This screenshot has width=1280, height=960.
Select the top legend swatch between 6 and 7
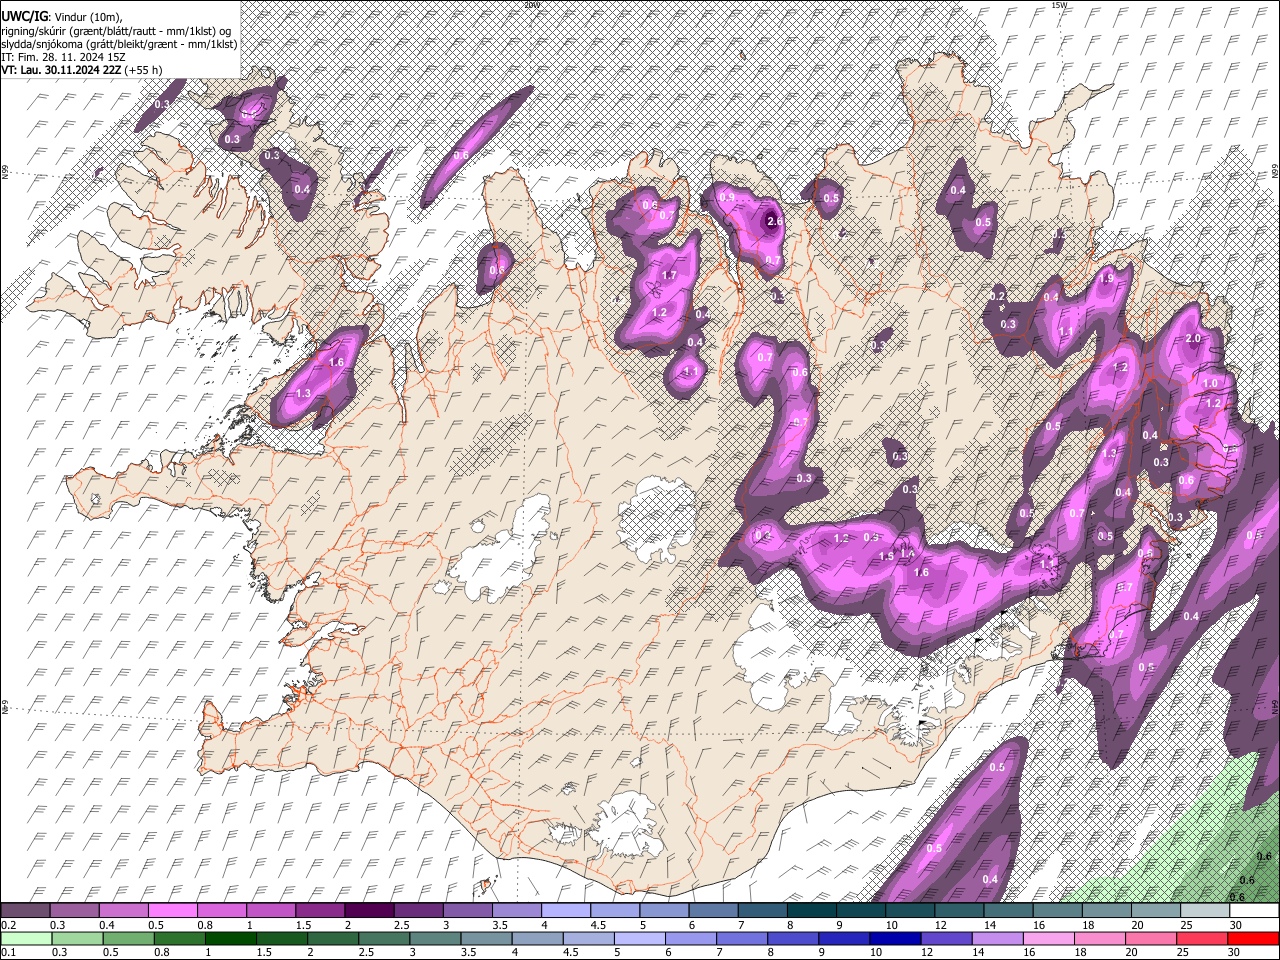point(714,911)
